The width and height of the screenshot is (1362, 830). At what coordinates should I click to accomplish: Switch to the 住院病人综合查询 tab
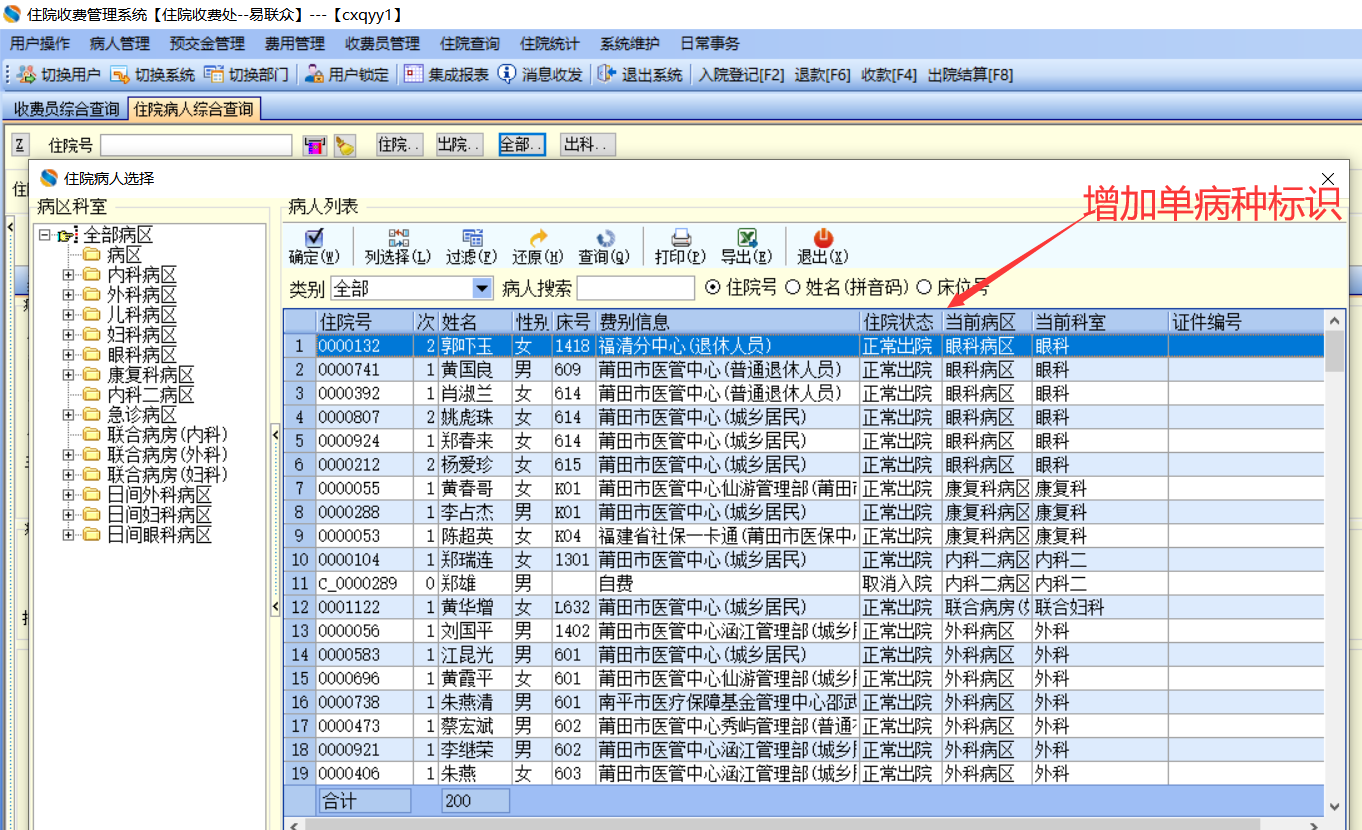click(194, 109)
